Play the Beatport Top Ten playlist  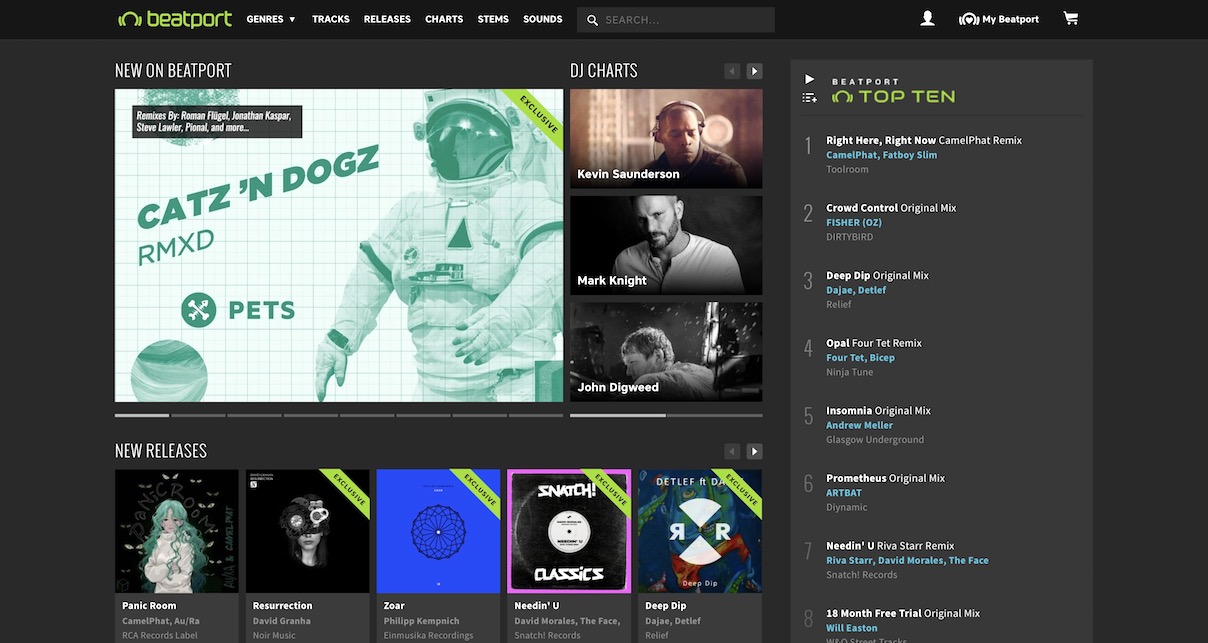coord(809,78)
